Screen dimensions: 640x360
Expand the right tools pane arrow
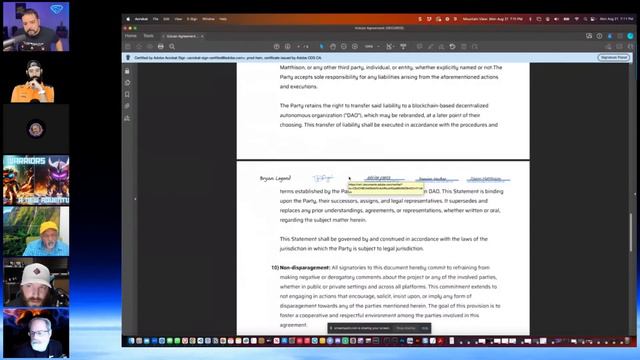[x=634, y=194]
